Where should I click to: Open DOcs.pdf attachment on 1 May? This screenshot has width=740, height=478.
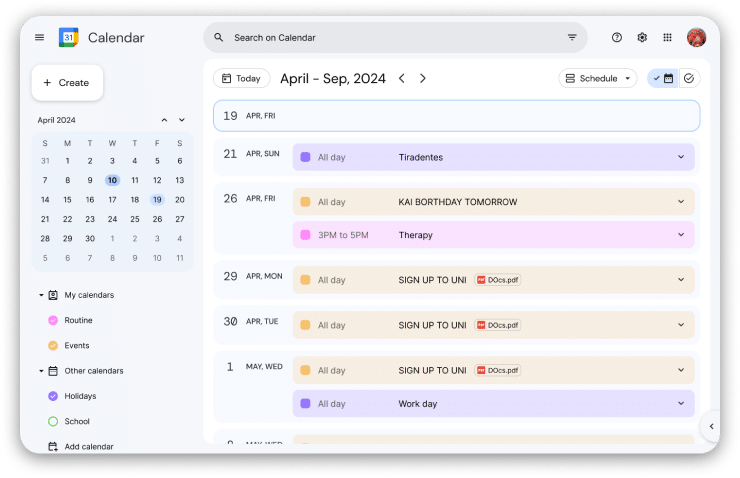tap(497, 370)
